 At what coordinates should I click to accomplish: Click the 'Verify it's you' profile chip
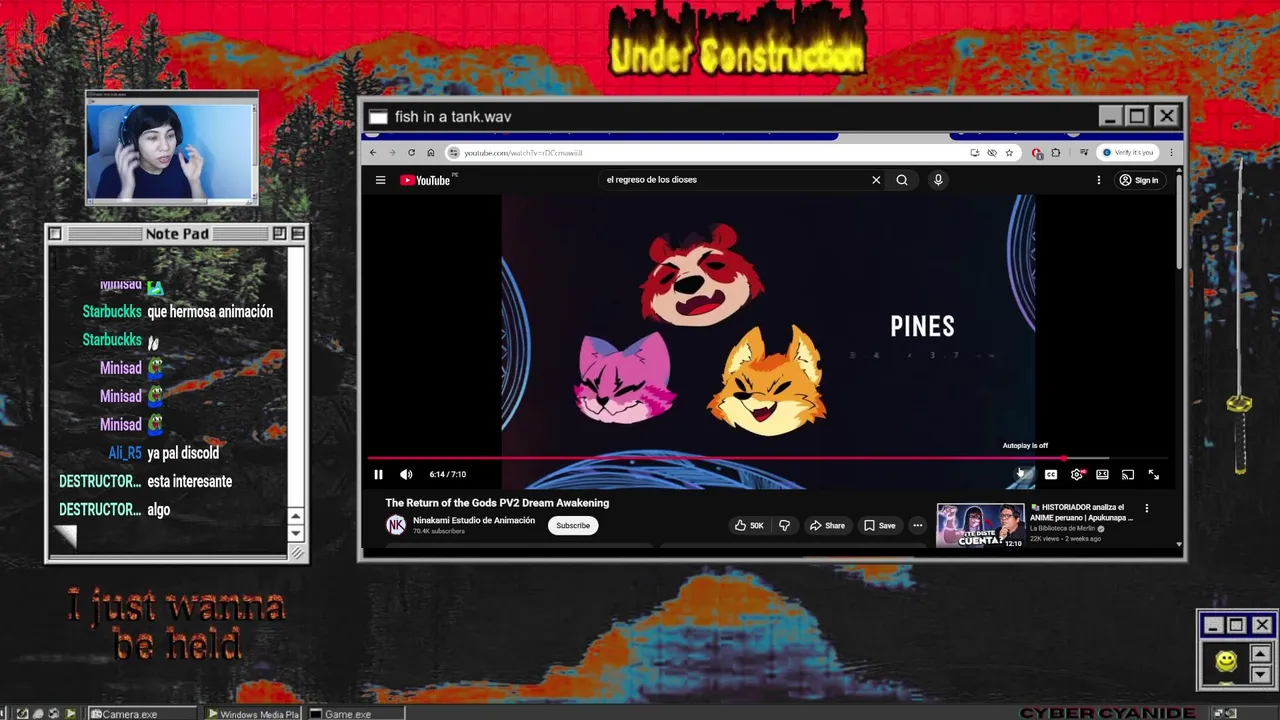coord(1128,153)
